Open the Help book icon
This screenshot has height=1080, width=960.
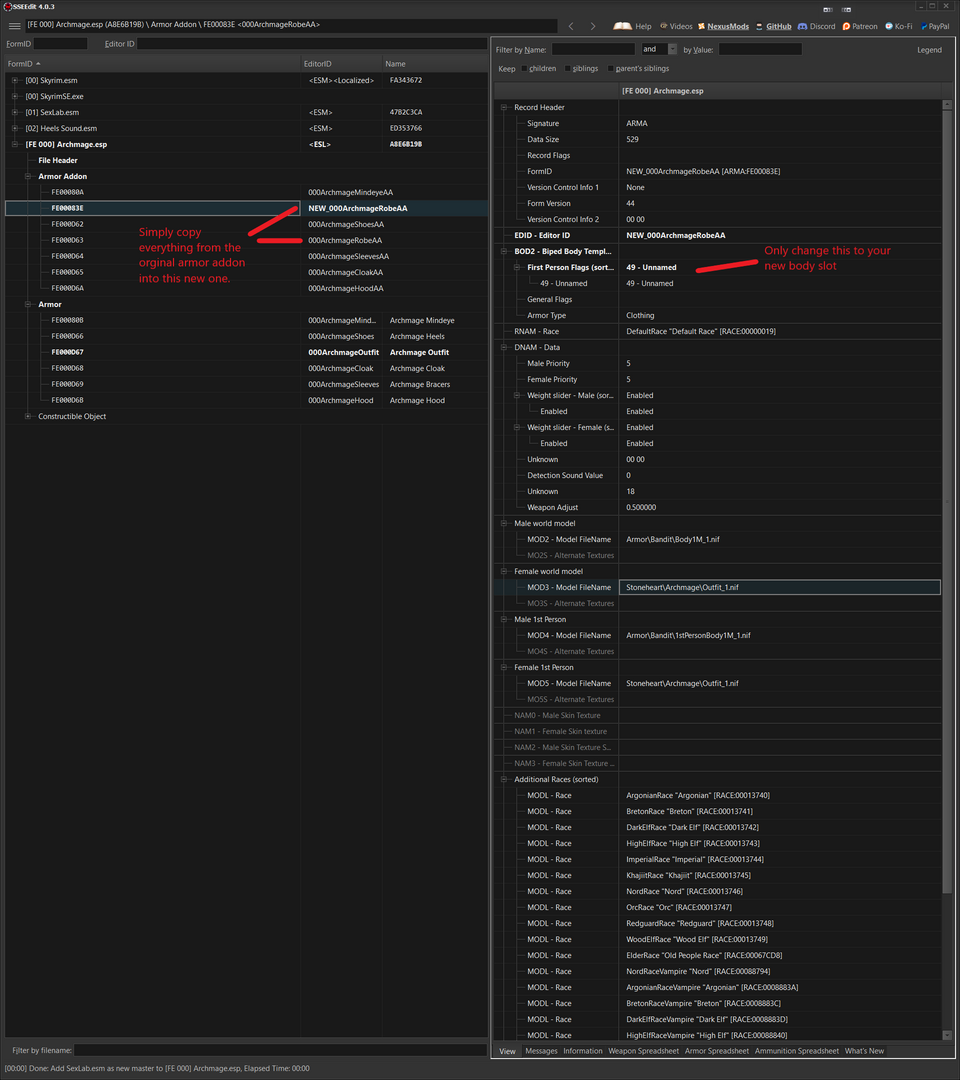623,26
